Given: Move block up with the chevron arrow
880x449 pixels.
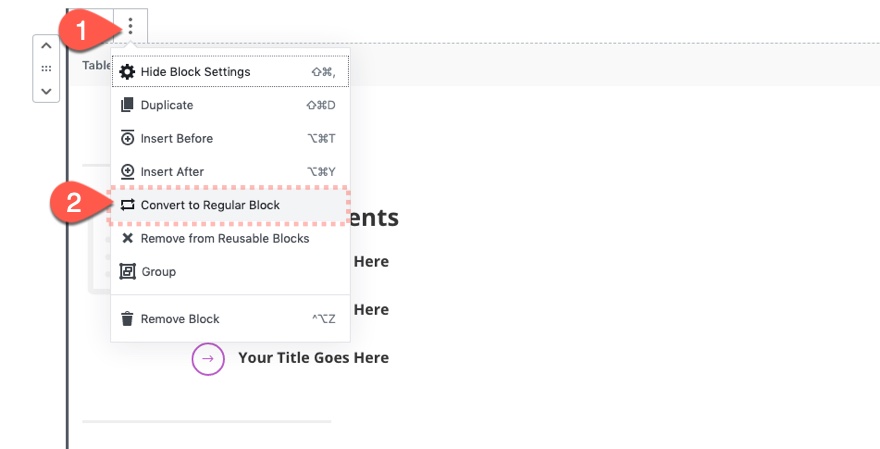Looking at the screenshot, I should [47, 46].
